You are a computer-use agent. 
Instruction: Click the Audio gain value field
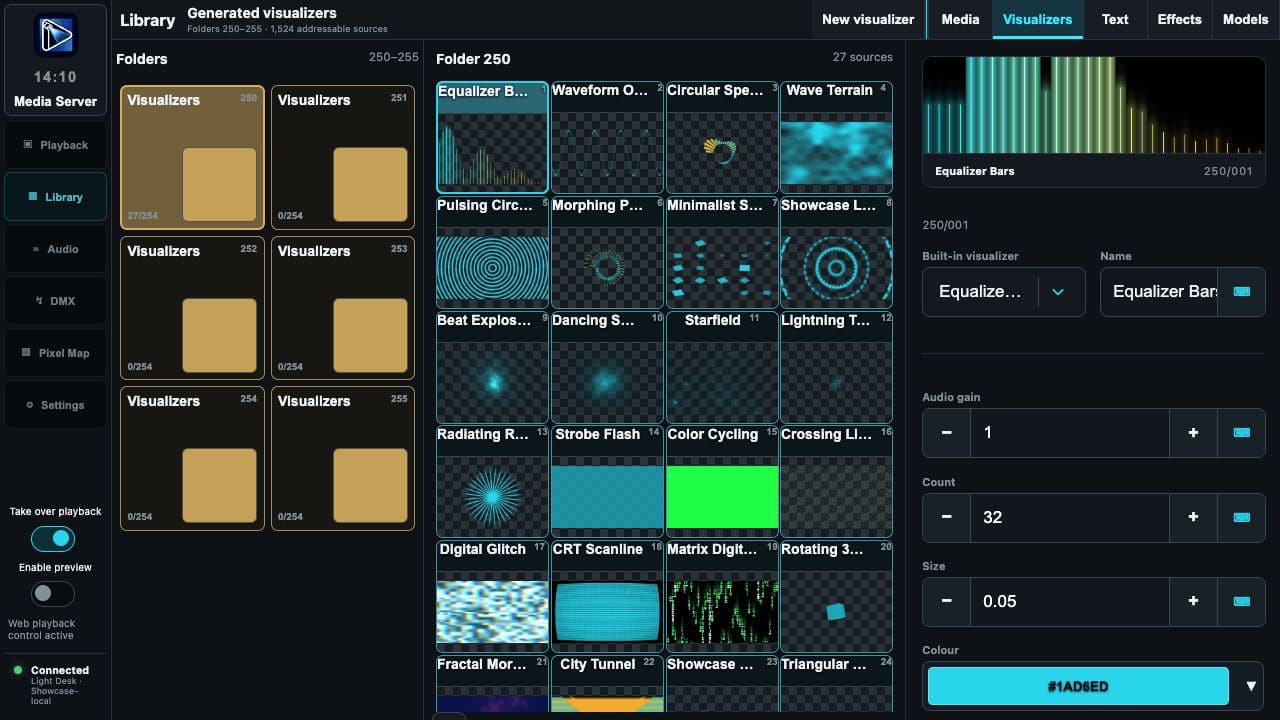(x=1070, y=432)
